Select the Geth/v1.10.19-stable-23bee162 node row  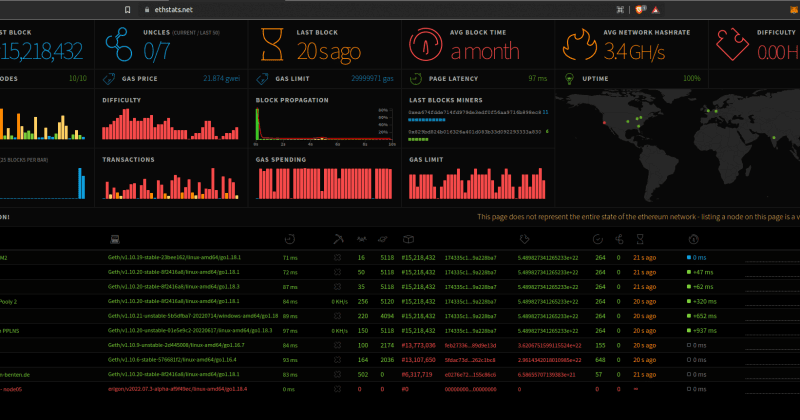[x=400, y=258]
